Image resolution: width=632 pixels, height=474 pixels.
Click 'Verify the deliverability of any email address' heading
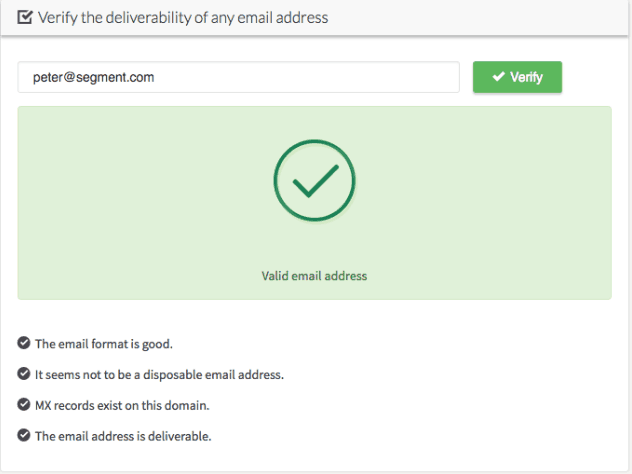click(183, 18)
